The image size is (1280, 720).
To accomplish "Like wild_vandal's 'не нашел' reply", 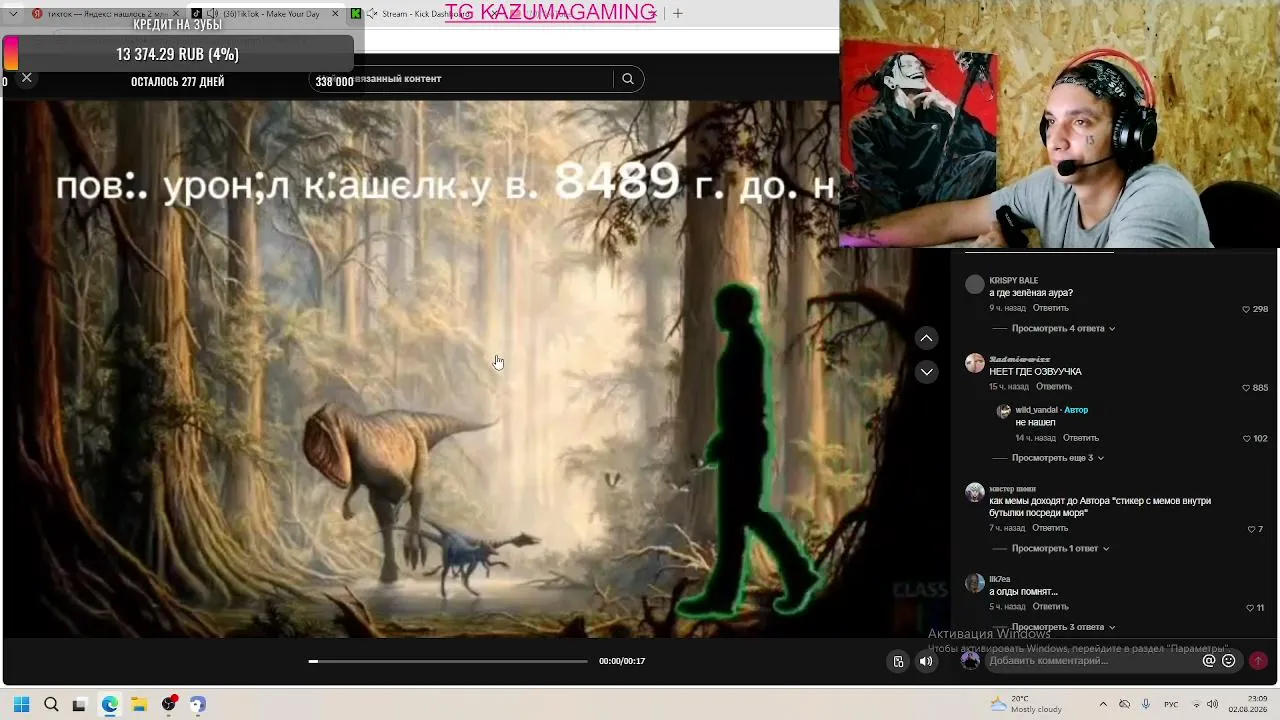I will 1246,438.
